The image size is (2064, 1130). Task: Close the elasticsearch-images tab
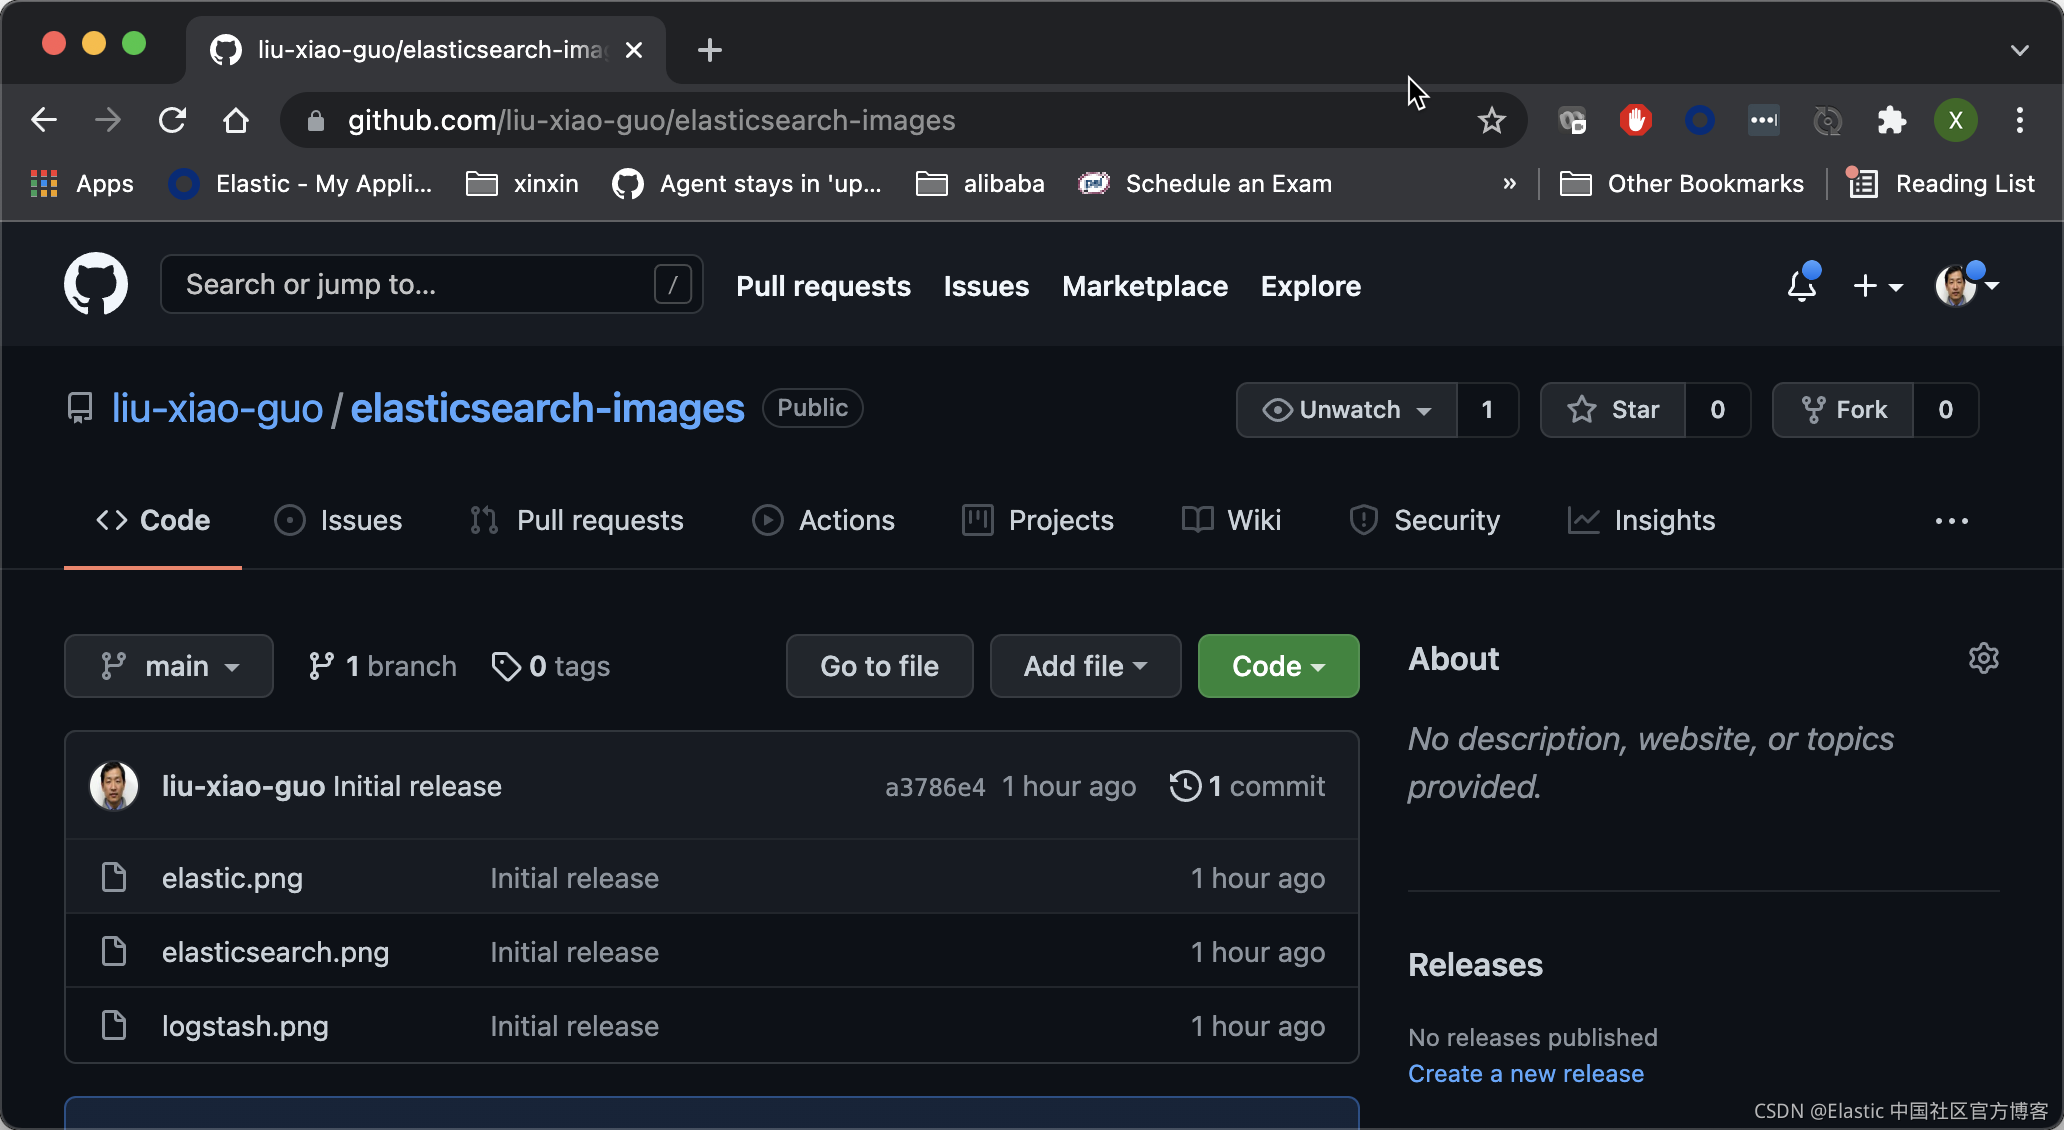pyautogui.click(x=633, y=49)
